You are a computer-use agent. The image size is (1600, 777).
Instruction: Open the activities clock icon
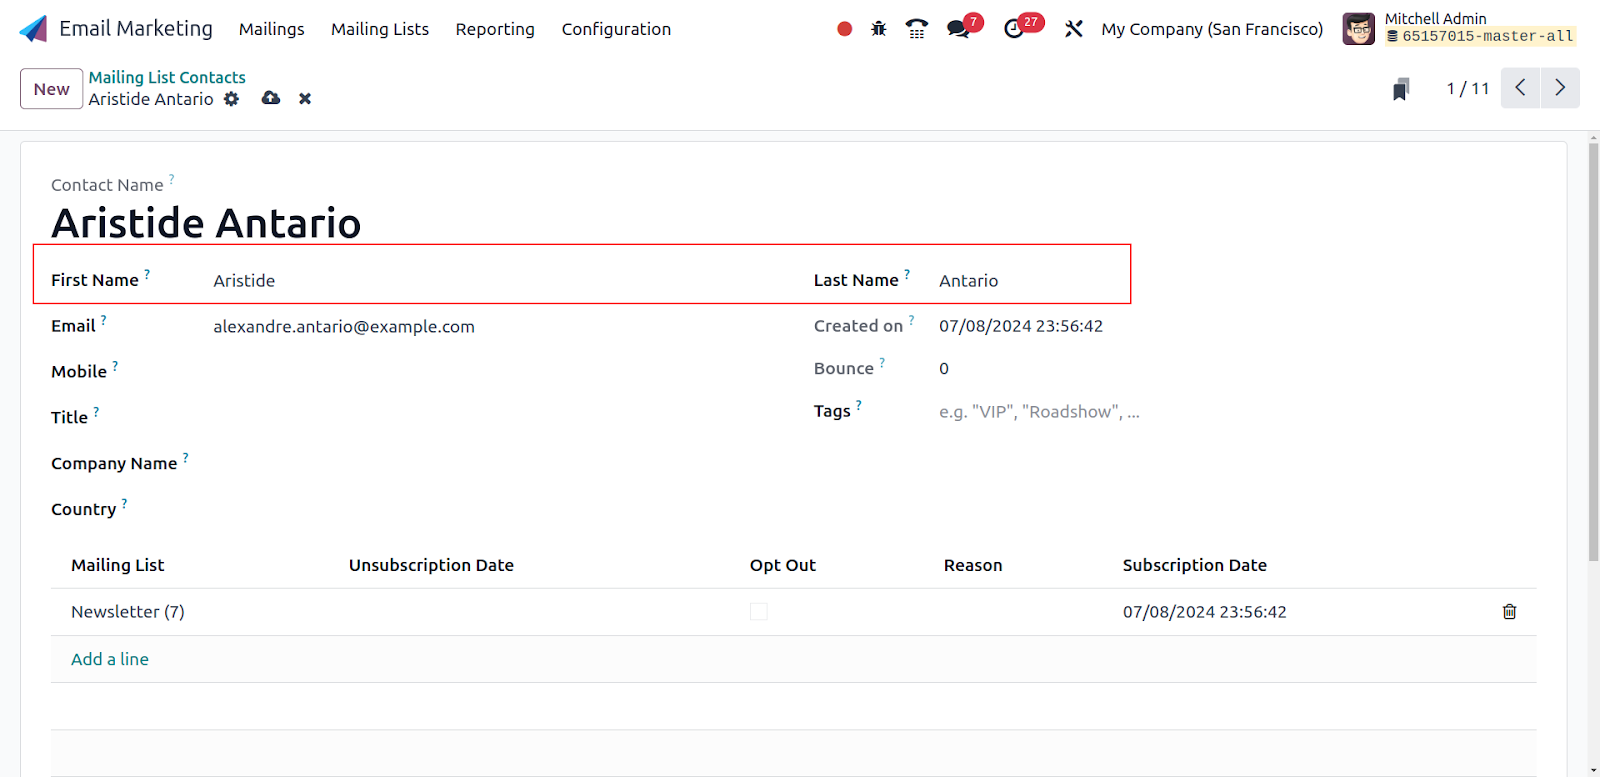1014,29
